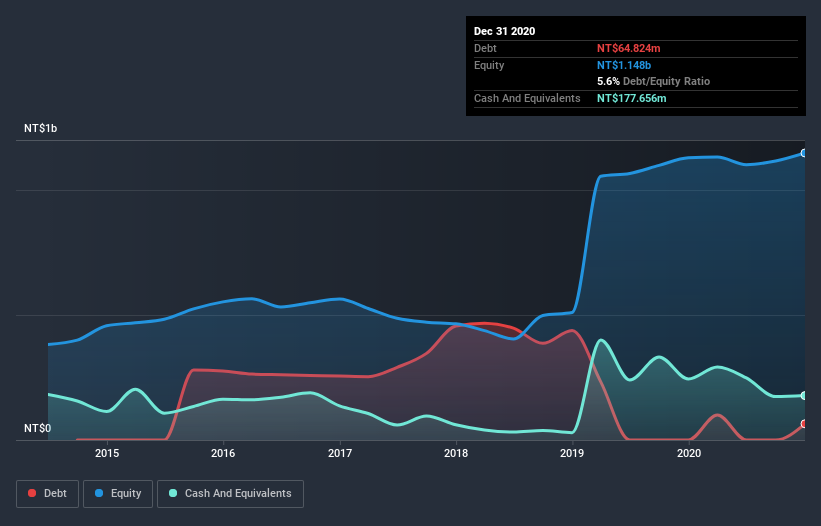
Task: Click the blue Equity legend dot
Action: (98, 493)
